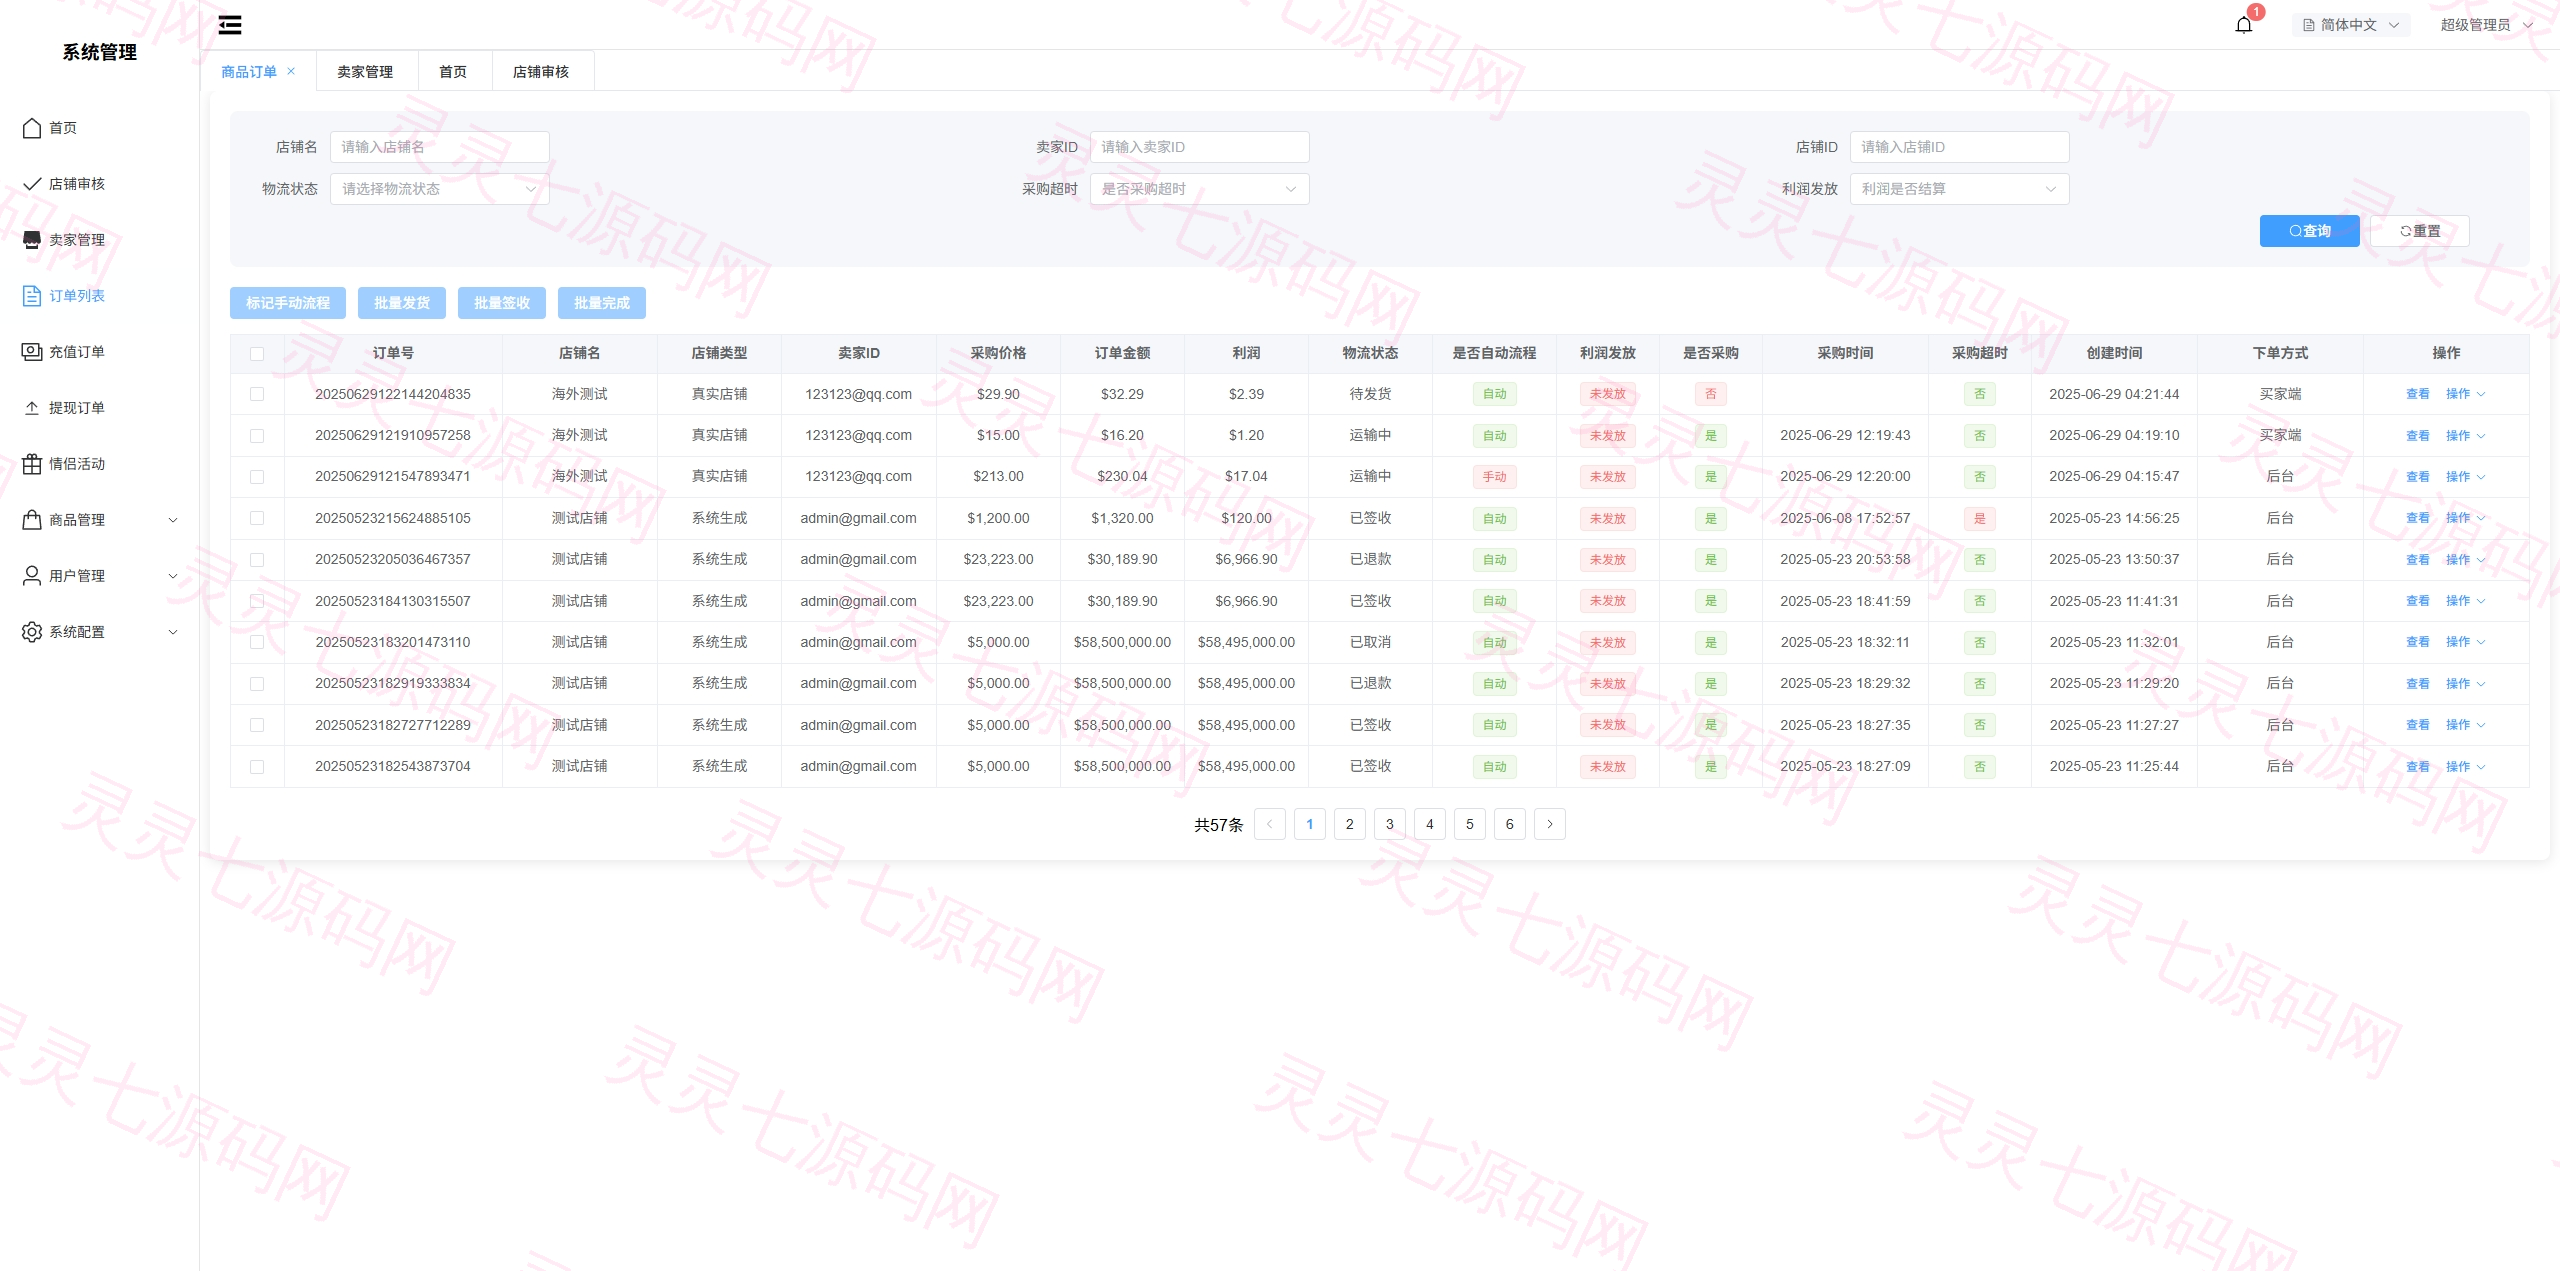This screenshot has height=1271, width=2560.
Task: Go to next page arrow in pagination
Action: click(1550, 824)
